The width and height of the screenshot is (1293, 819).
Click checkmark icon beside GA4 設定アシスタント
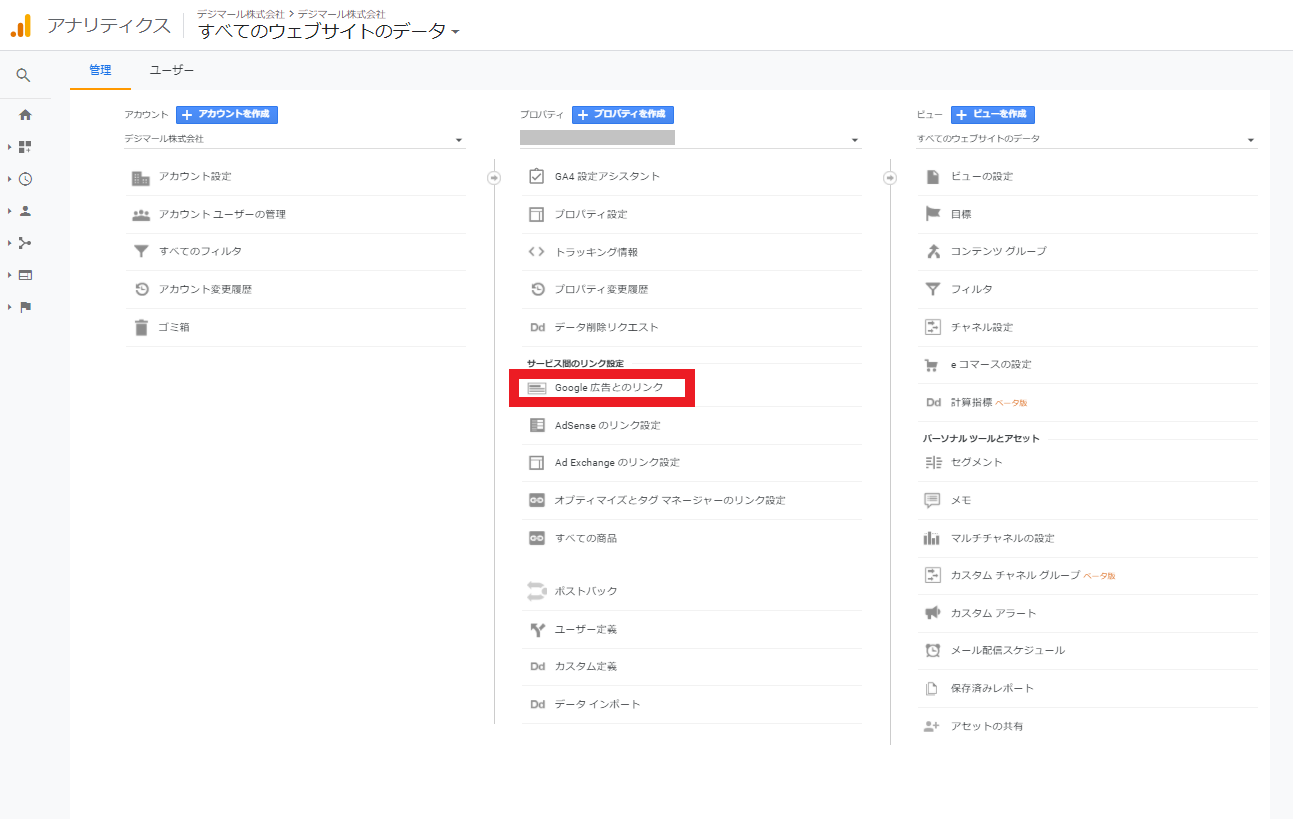536,176
